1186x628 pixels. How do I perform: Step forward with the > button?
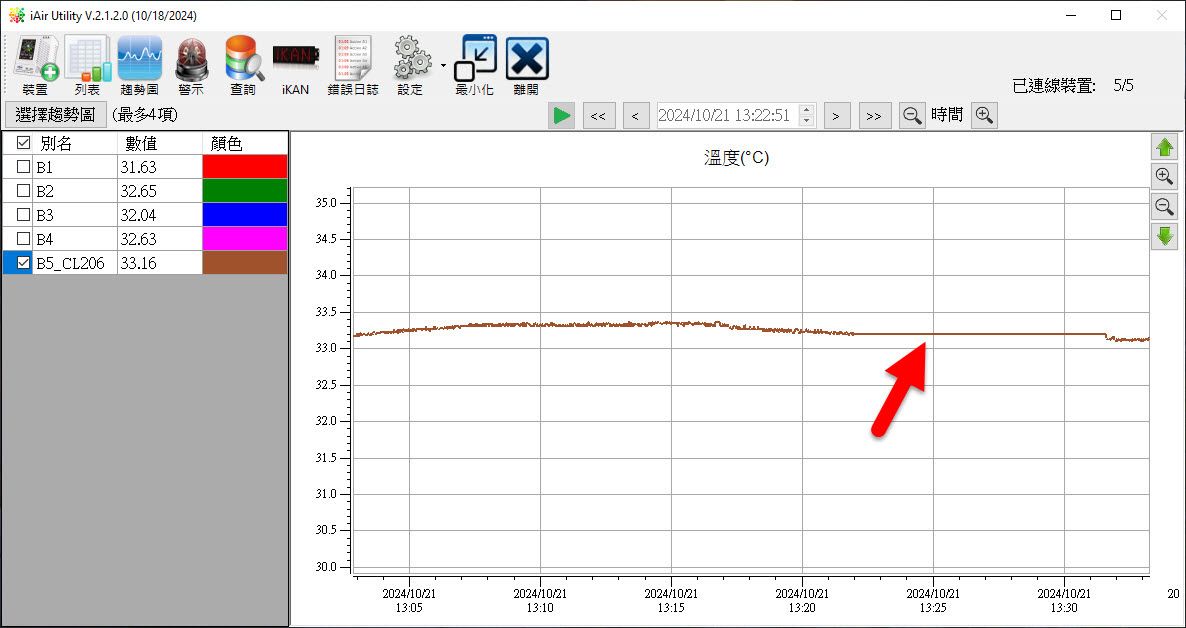(x=837, y=116)
